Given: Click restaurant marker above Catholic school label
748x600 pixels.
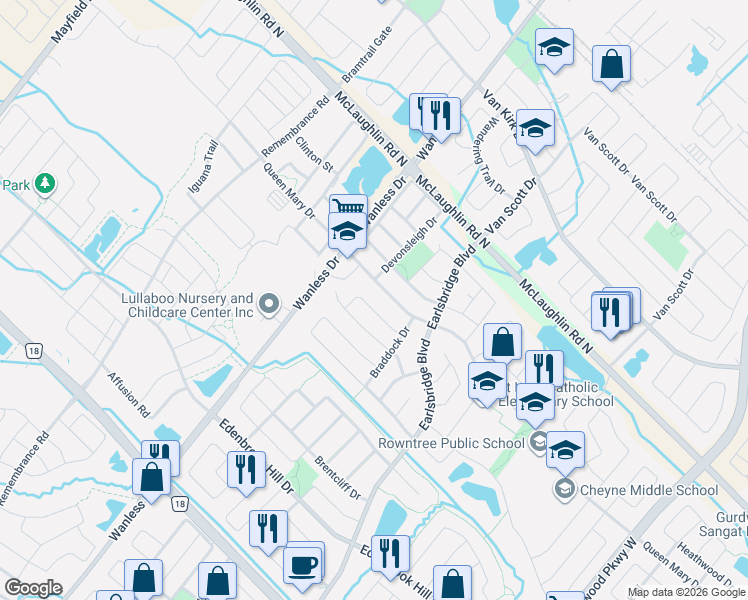Looking at the screenshot, I should (x=544, y=368).
